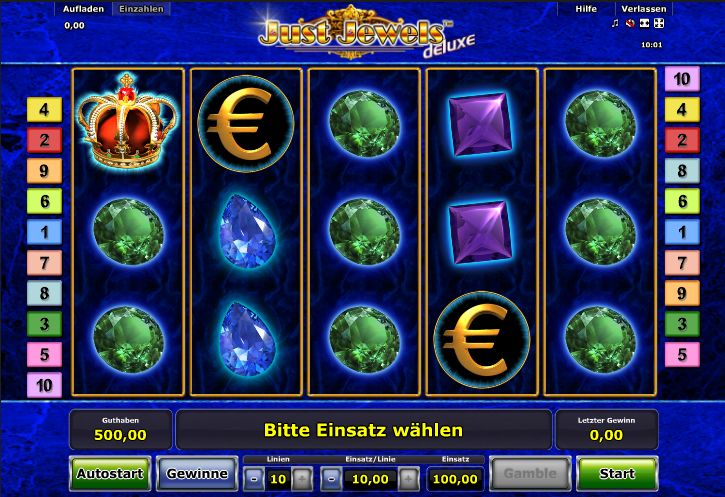Viewport: 725px width, 497px height.
Task: Click the center green emerald on reel three
Action: (x=364, y=232)
